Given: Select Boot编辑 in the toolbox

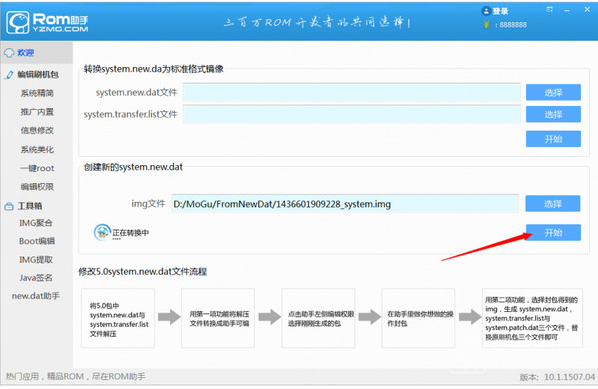Looking at the screenshot, I should [37, 241].
